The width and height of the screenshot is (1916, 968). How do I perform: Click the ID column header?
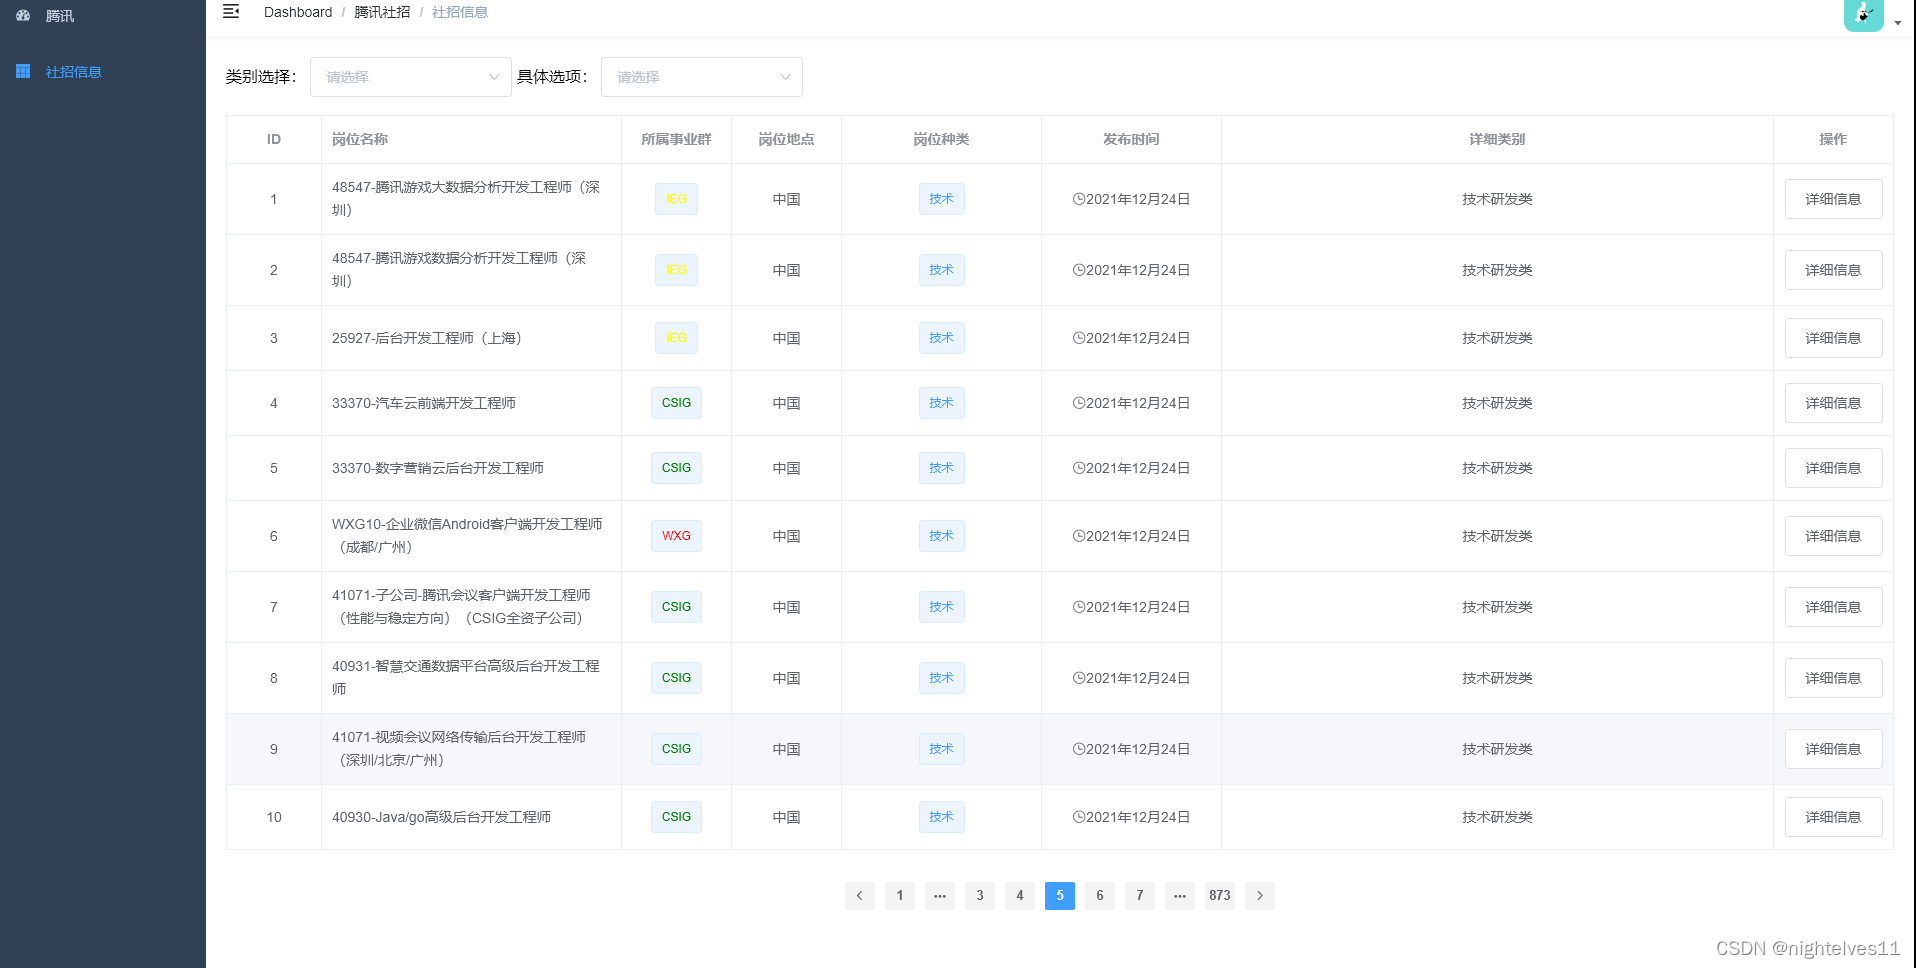(x=273, y=139)
